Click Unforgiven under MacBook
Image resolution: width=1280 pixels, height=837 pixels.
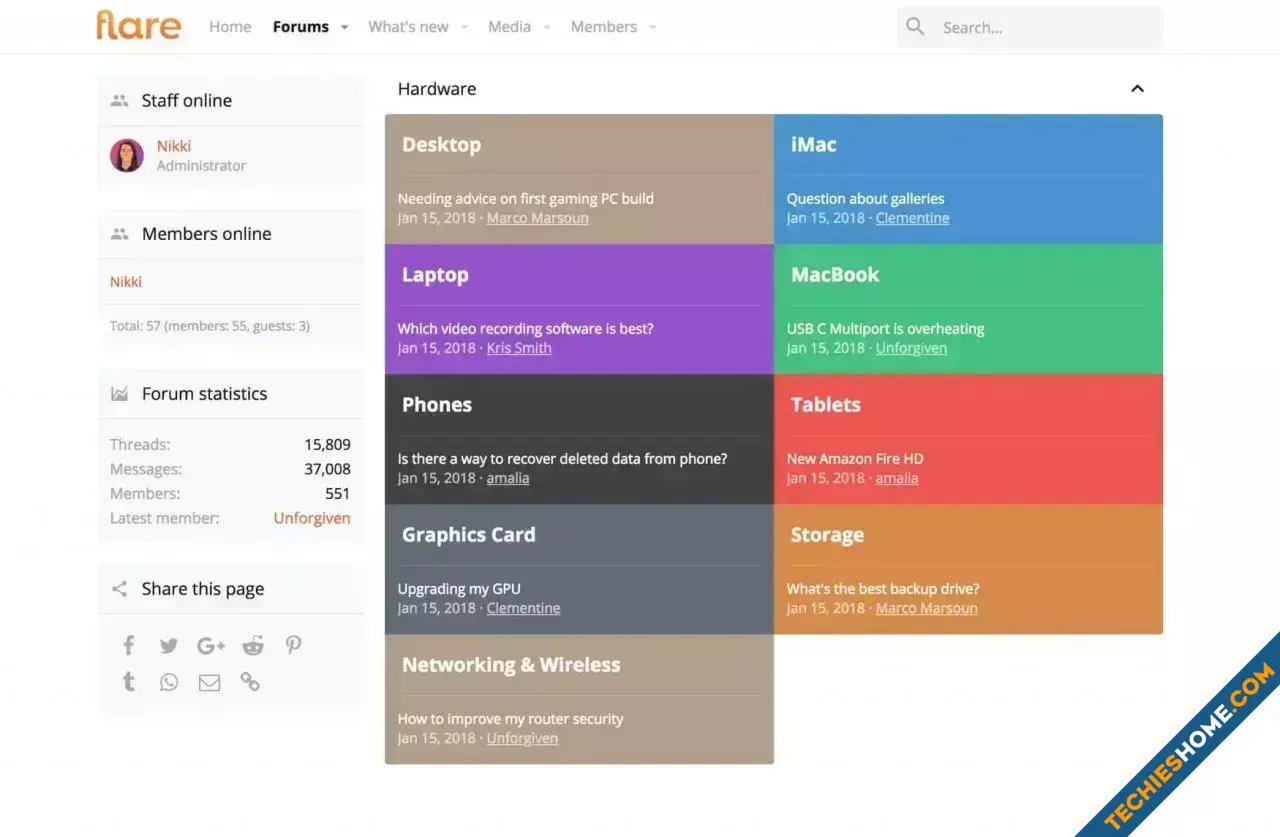click(911, 348)
